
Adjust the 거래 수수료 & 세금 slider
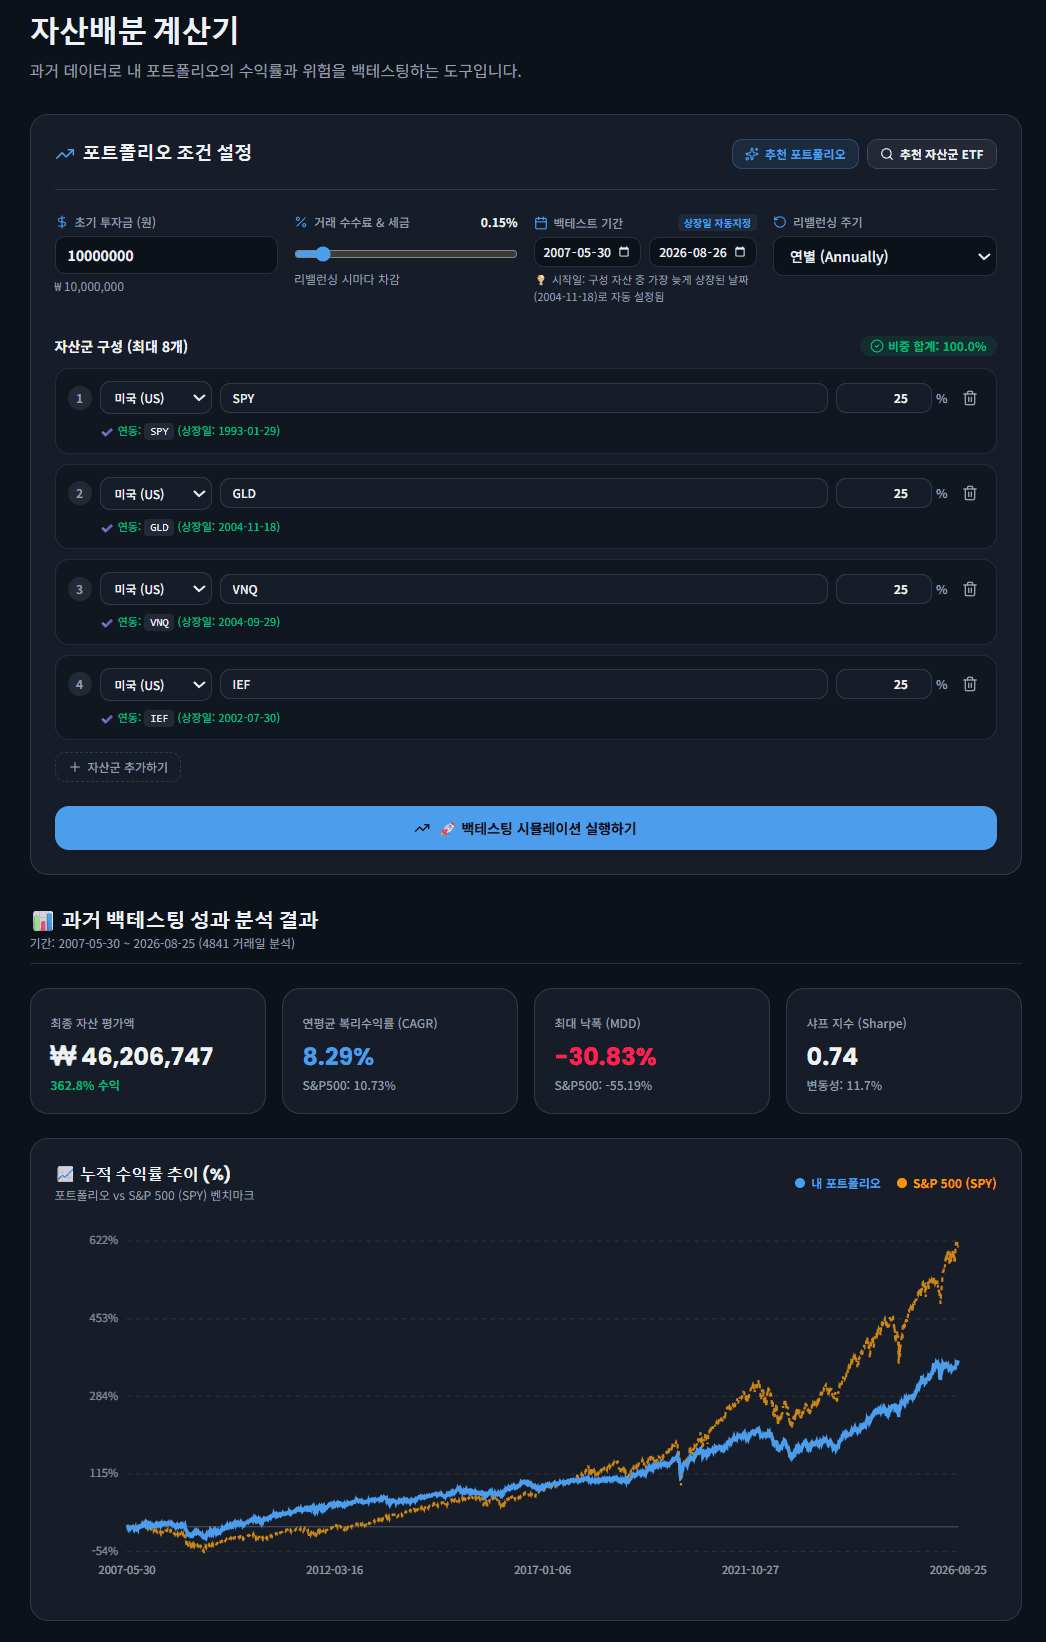(x=406, y=254)
